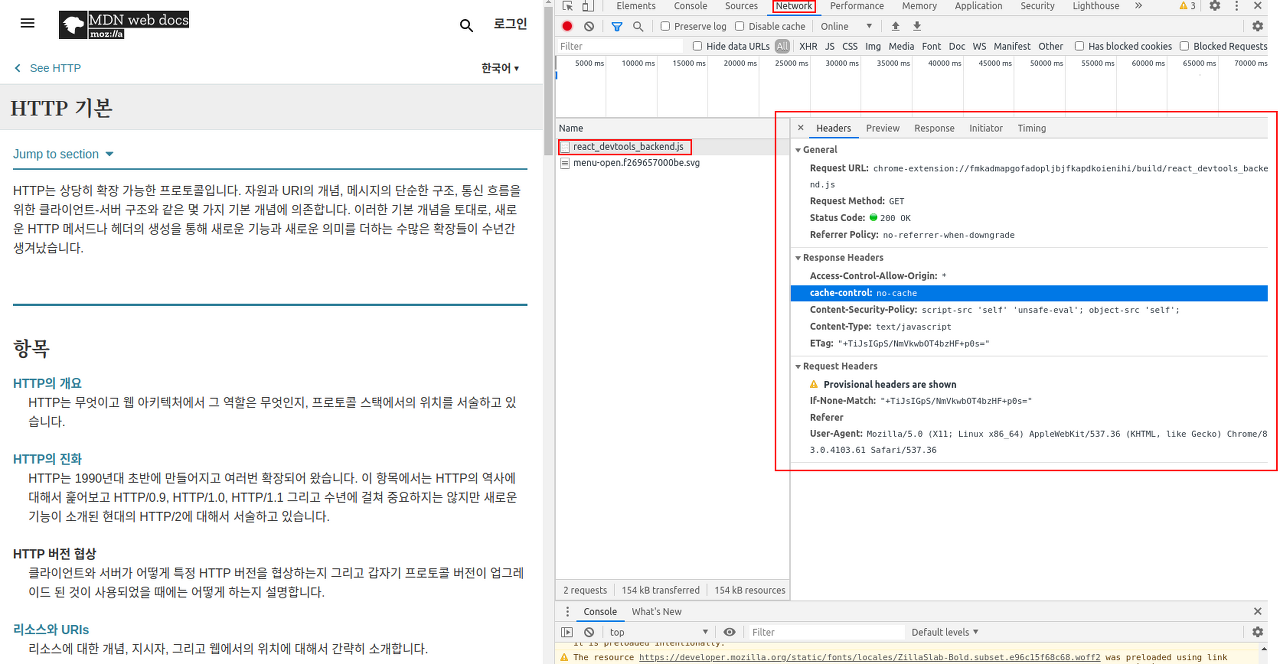Toggle the device toolbar icon
1280x664 pixels.
coord(588,6)
